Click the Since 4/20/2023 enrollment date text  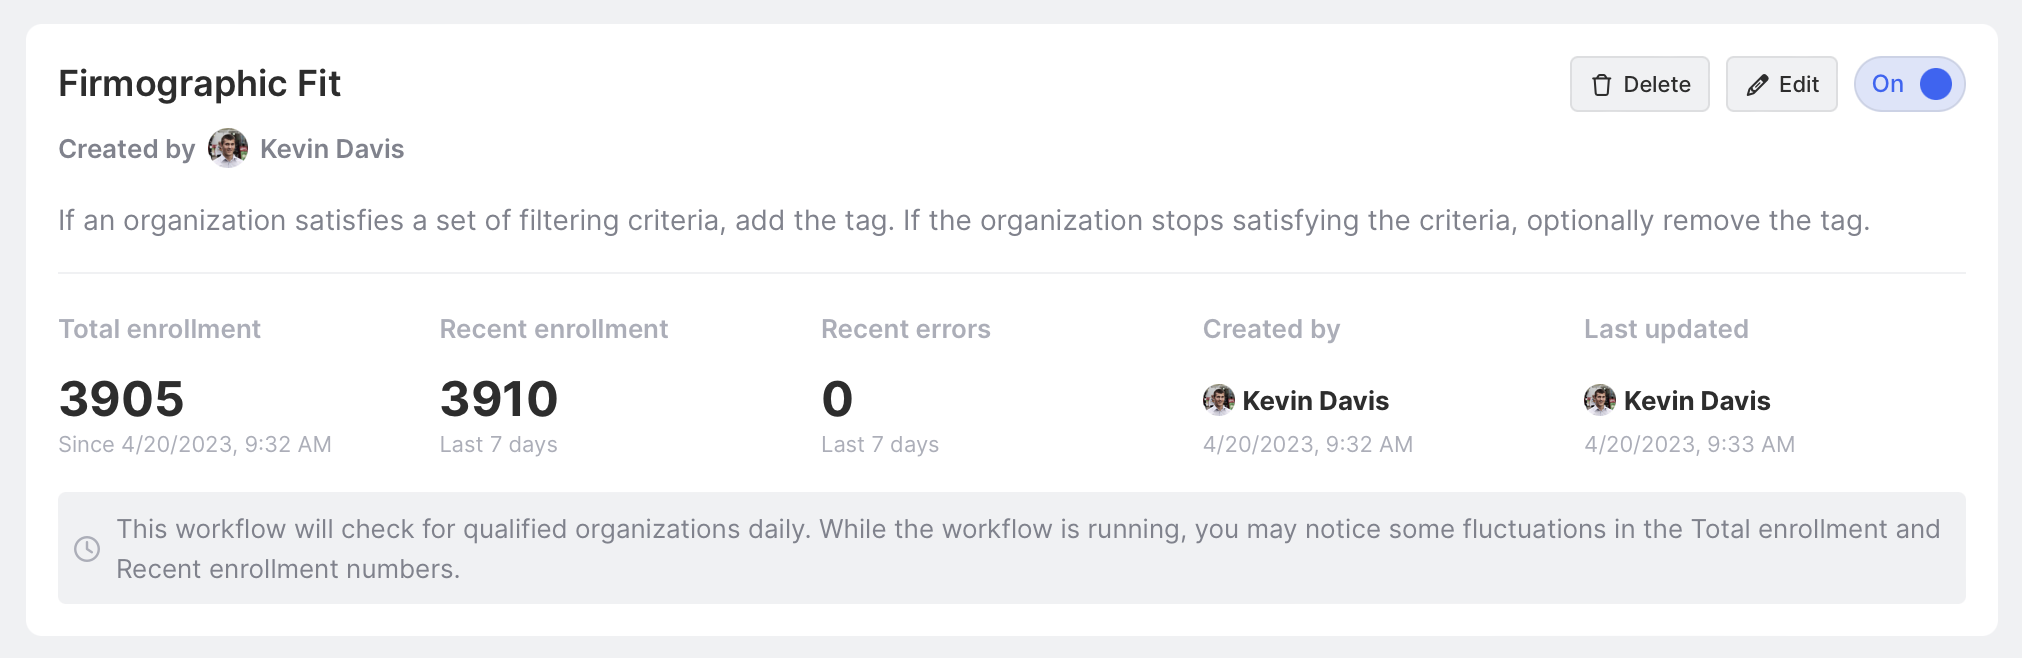[195, 444]
